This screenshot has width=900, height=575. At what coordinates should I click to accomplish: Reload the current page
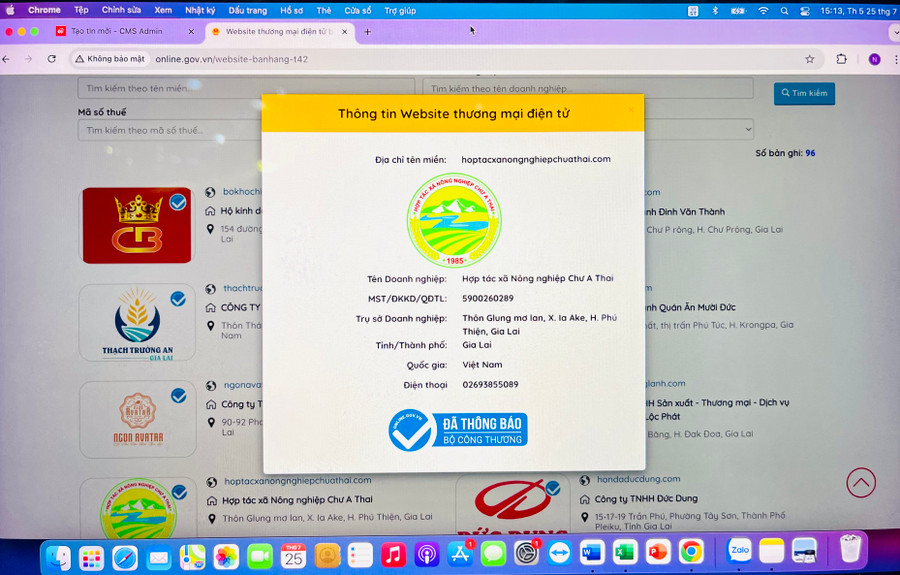tap(52, 59)
